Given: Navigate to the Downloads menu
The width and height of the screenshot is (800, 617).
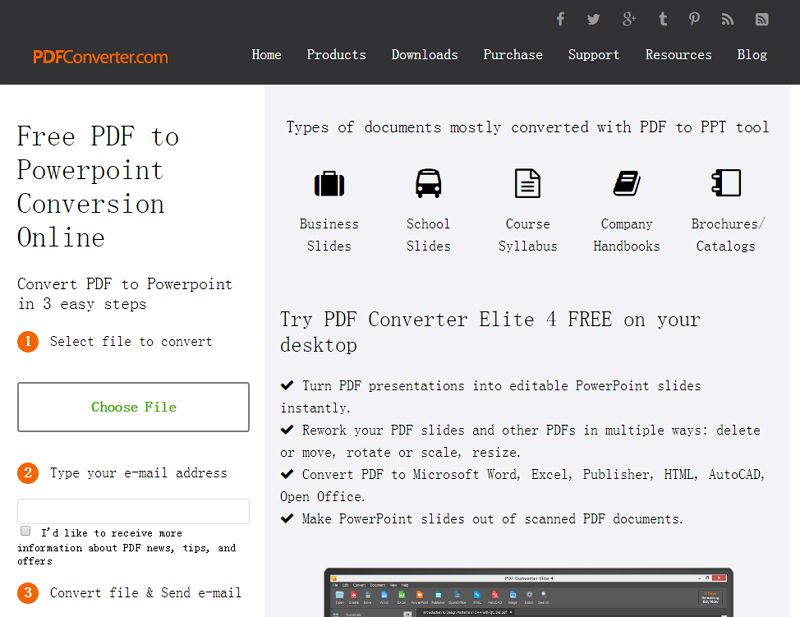Looking at the screenshot, I should (x=425, y=55).
